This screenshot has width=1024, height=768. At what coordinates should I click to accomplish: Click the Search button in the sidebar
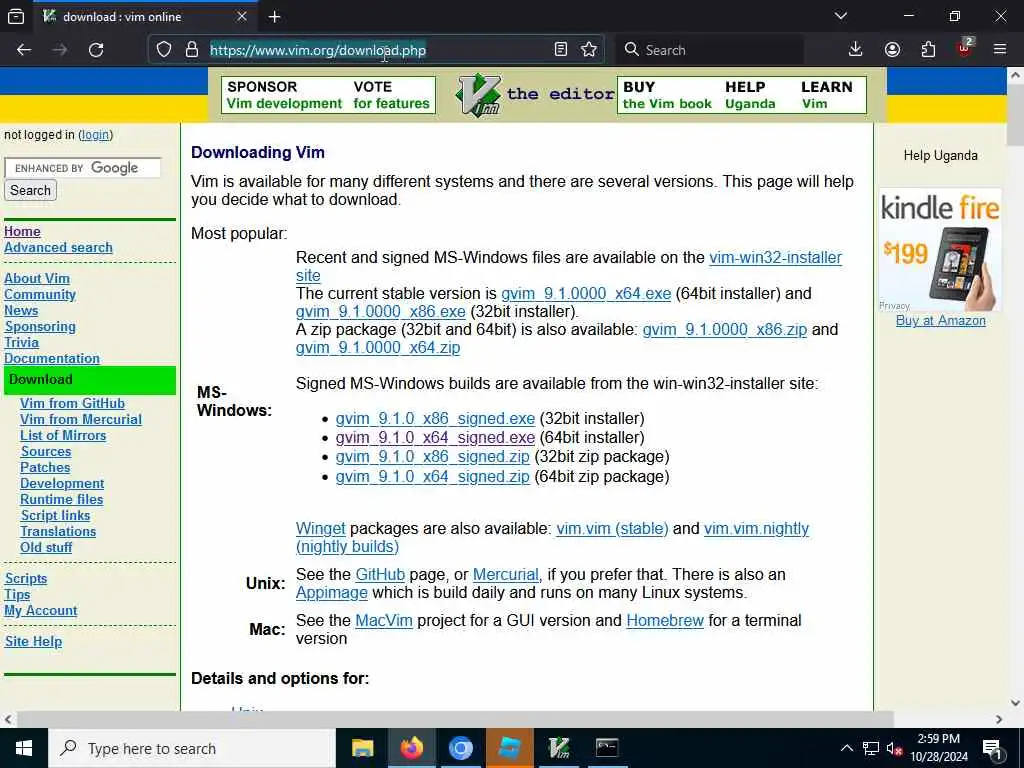point(30,190)
